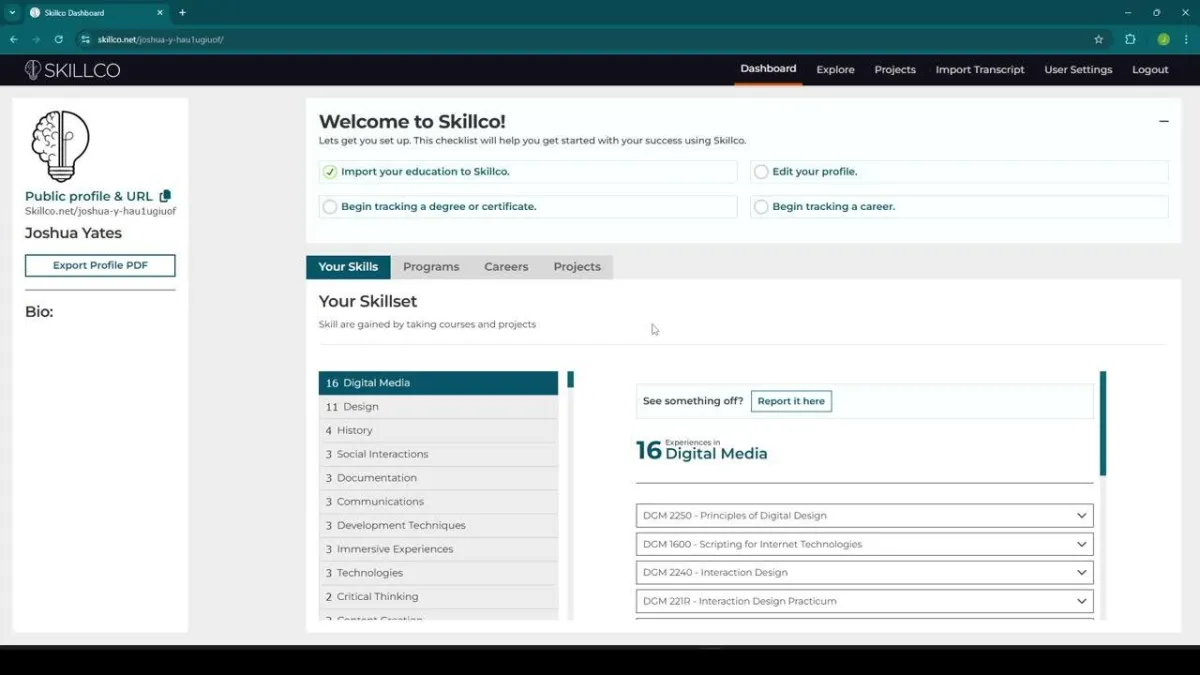1200x675 pixels.
Task: Click the course details panel scrollbar thumb
Action: (x=1103, y=424)
